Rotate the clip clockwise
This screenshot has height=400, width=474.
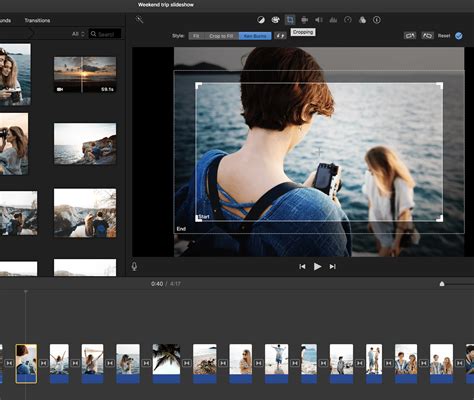pyautogui.click(x=427, y=35)
